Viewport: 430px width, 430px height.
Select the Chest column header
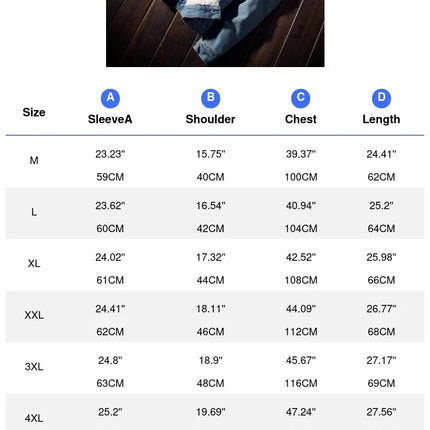click(x=301, y=119)
